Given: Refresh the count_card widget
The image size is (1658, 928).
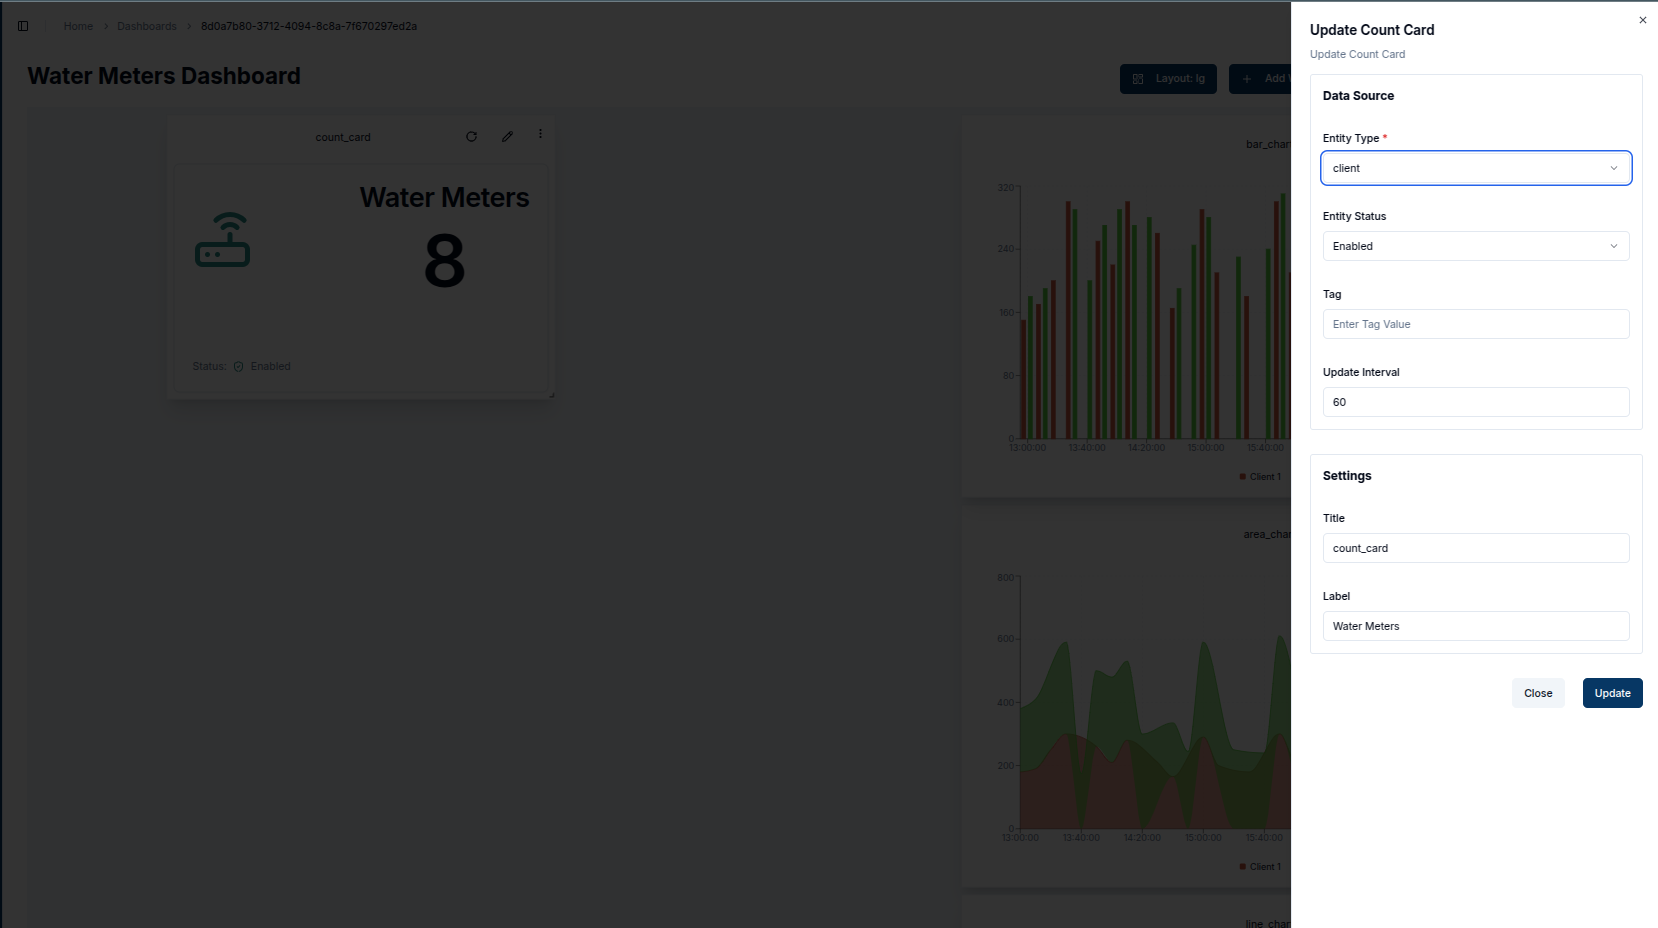Looking at the screenshot, I should coord(471,136).
